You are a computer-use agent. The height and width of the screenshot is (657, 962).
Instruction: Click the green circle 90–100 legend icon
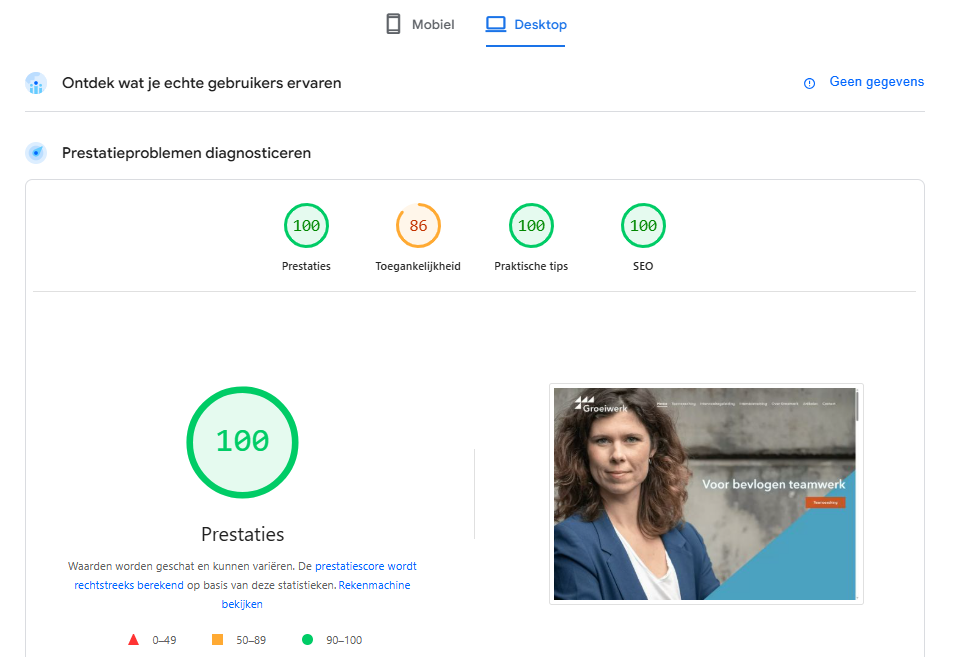(x=307, y=640)
